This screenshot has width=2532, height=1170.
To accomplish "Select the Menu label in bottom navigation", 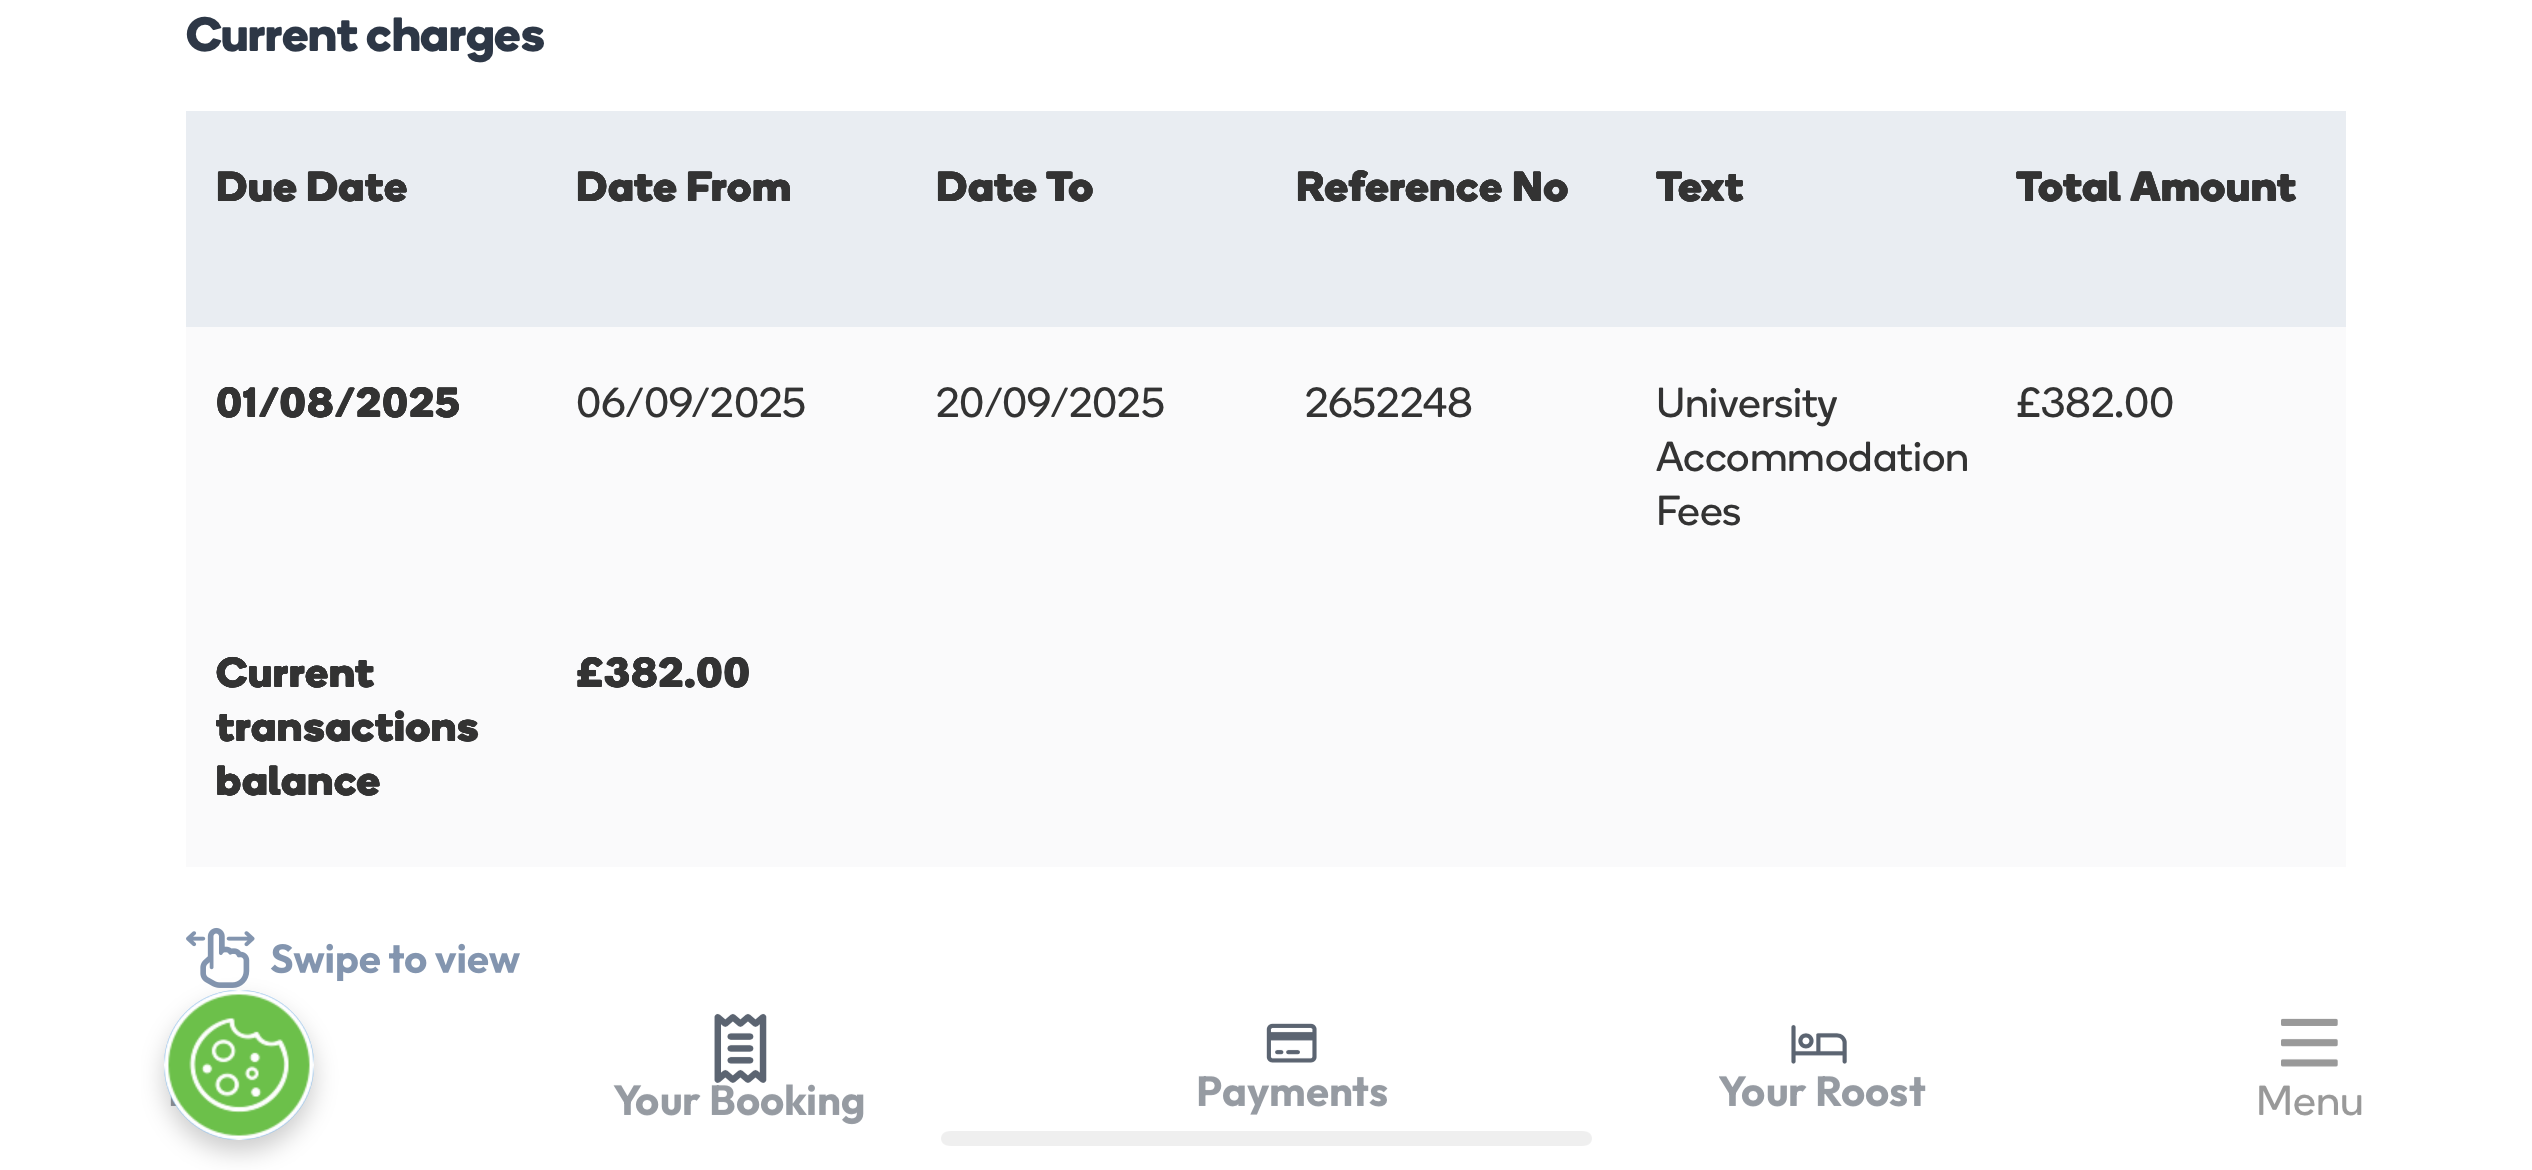I will [2310, 1101].
